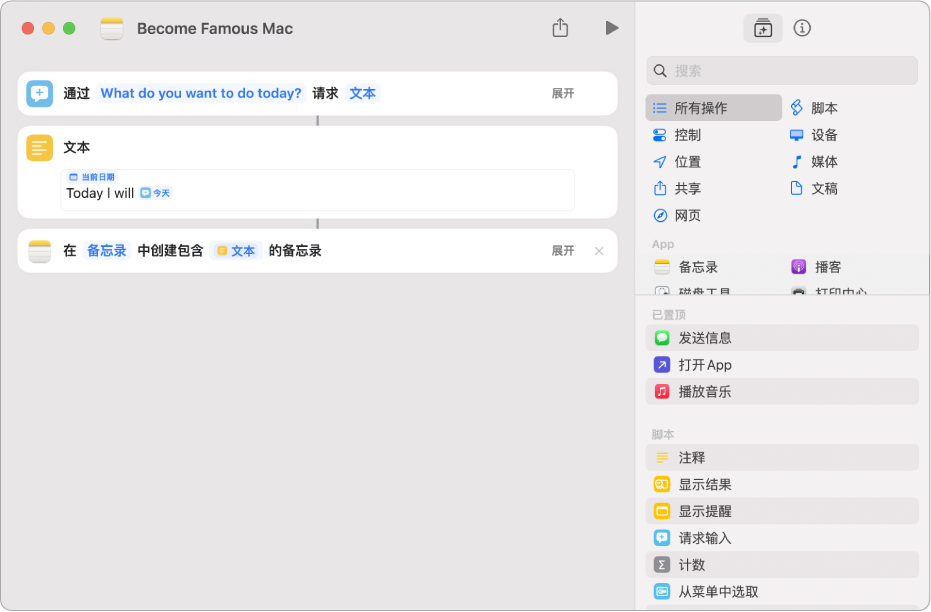Click the Ask for Input action icon
This screenshot has width=931, height=612.
pyautogui.click(x=40, y=94)
